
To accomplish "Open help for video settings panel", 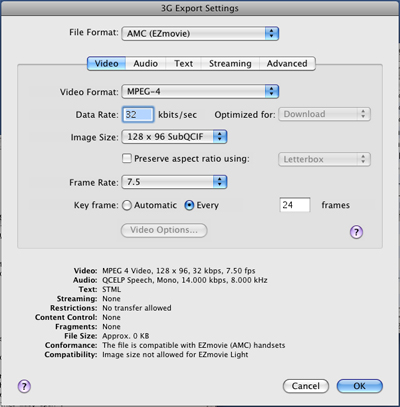I will pyautogui.click(x=356, y=232).
